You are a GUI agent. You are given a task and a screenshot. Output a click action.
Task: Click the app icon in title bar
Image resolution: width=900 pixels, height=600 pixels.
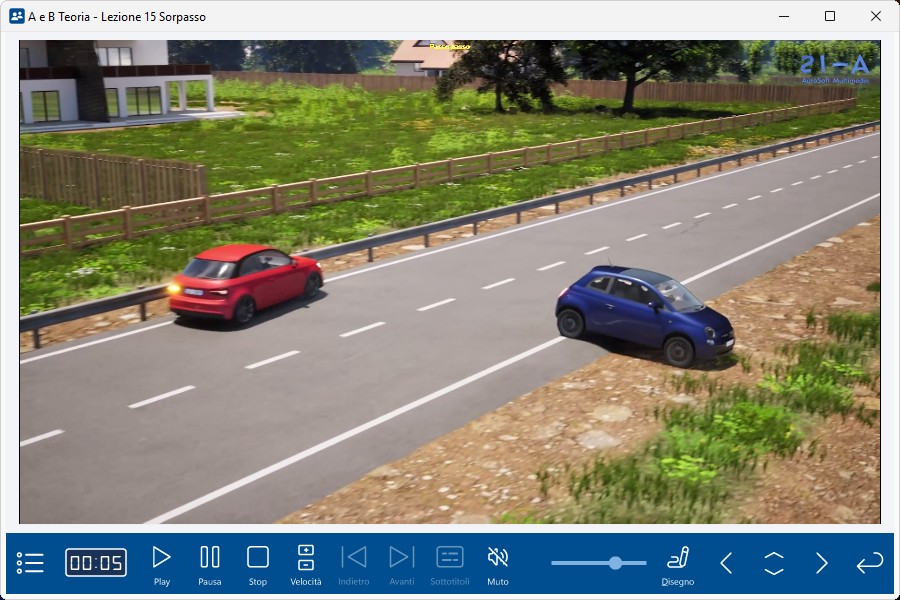pos(17,16)
